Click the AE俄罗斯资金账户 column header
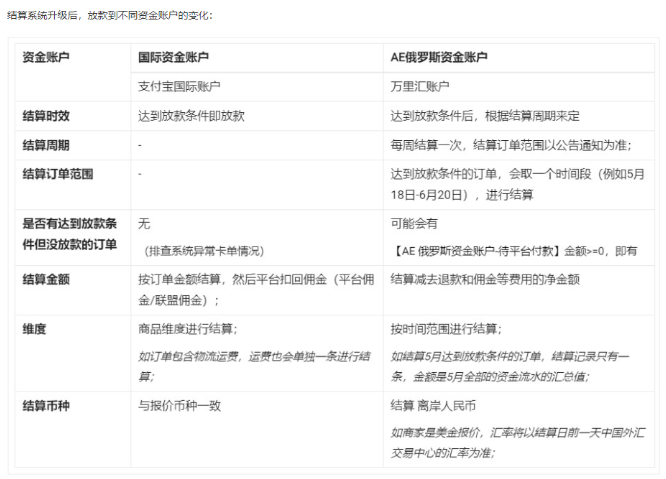 point(439,58)
